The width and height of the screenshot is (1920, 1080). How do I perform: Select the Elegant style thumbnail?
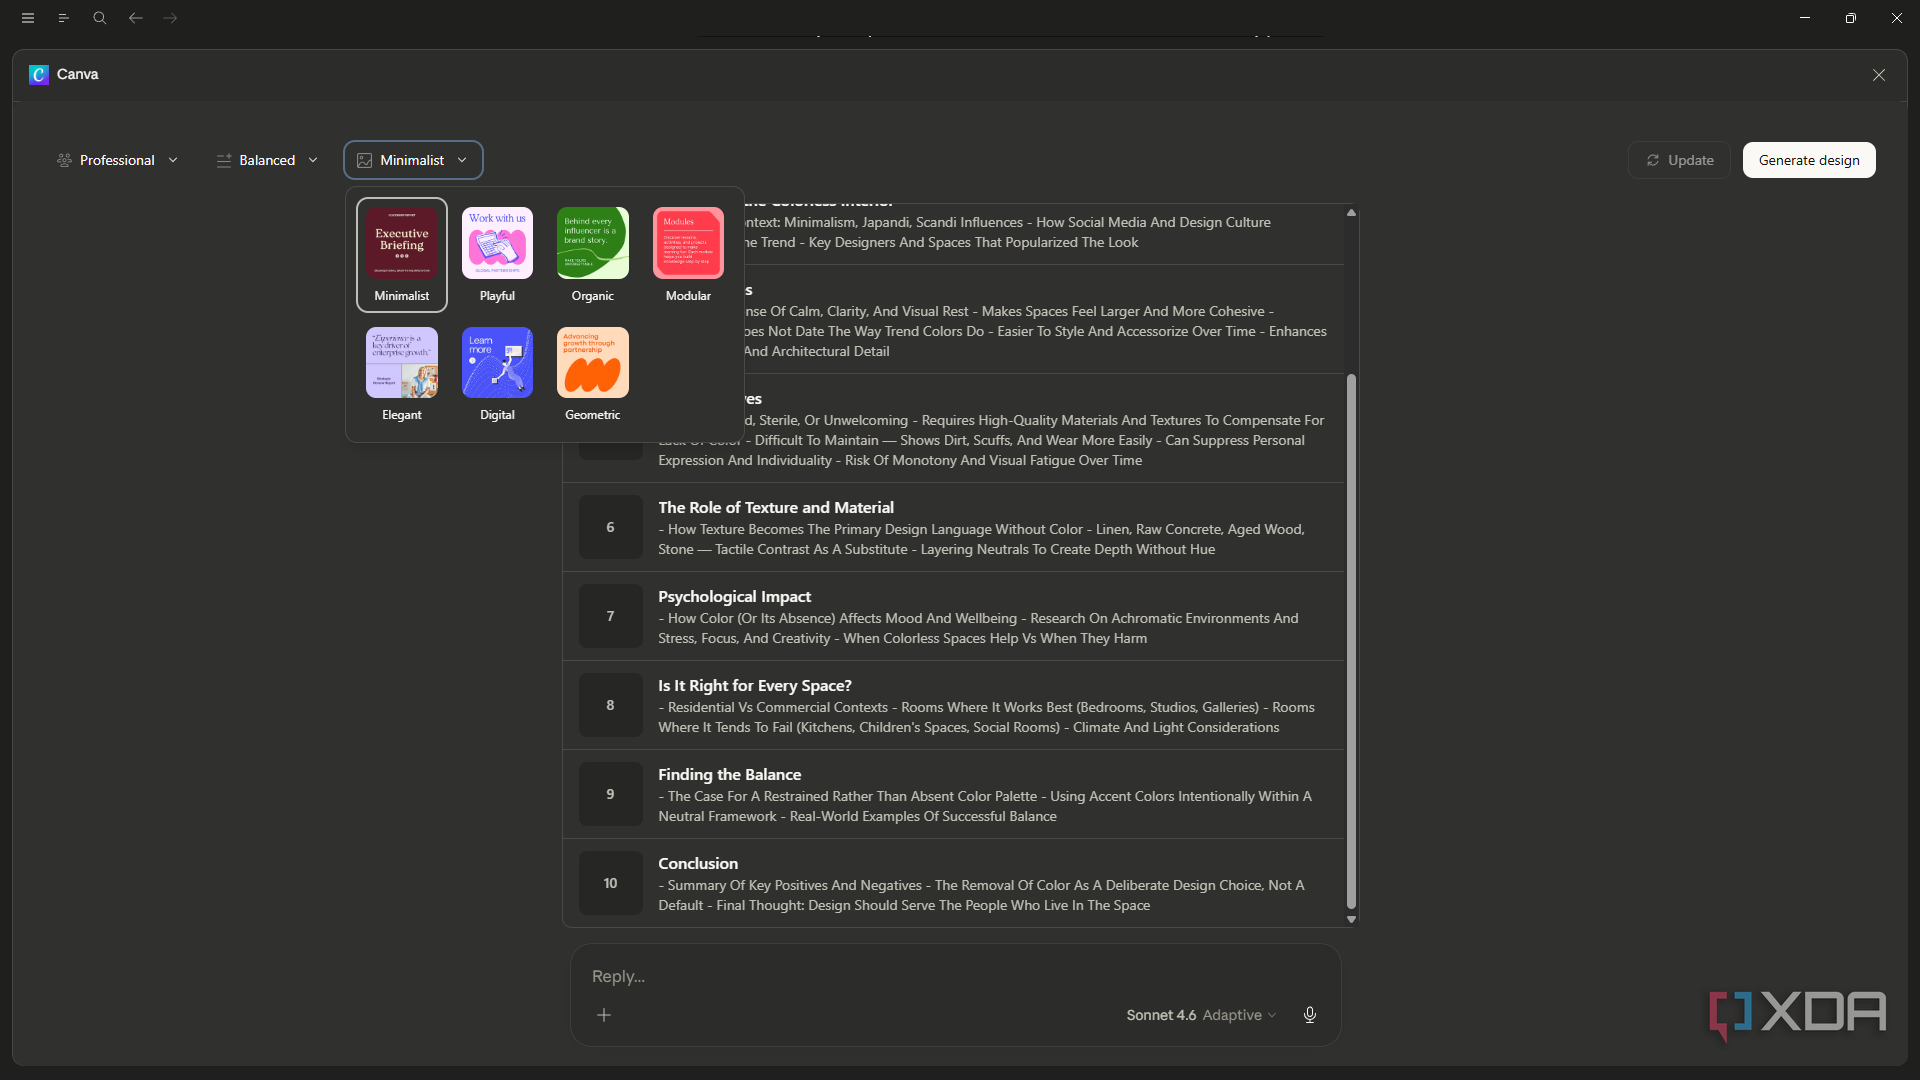(402, 374)
